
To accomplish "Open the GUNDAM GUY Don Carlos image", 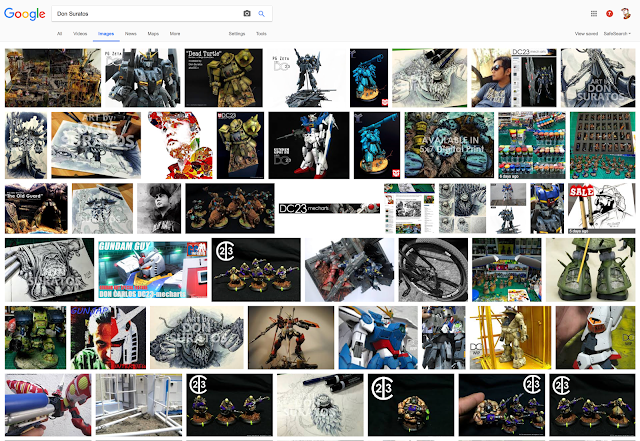I will 153,270.
